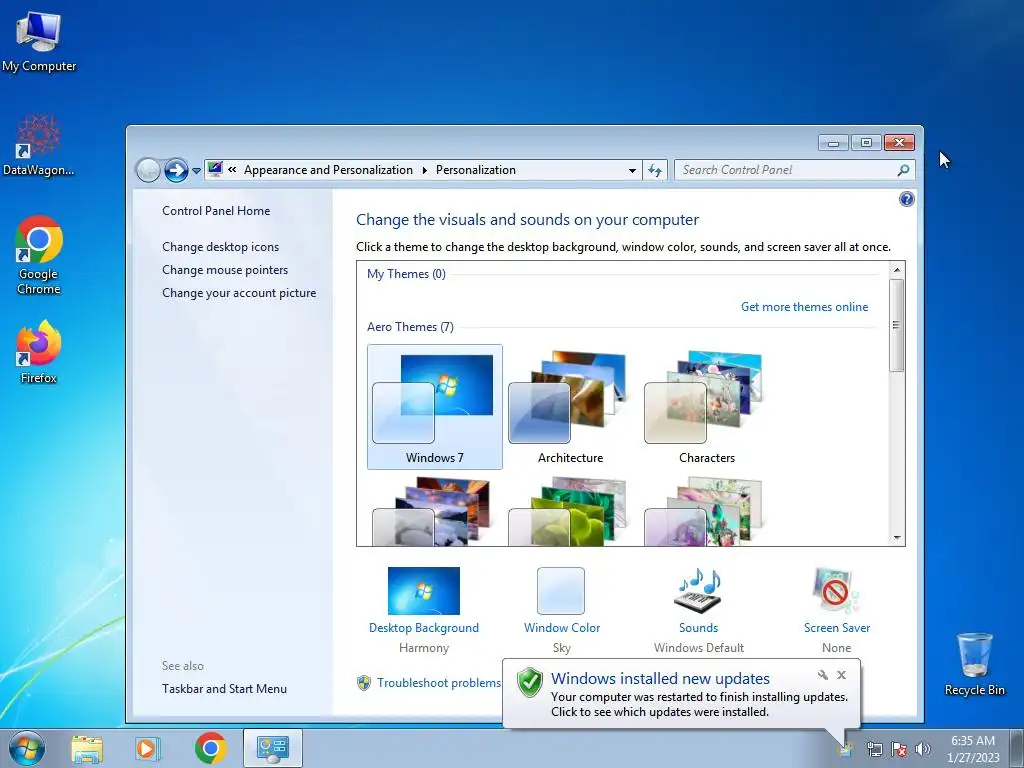Launch Google Chrome from the desktop

click(39, 255)
